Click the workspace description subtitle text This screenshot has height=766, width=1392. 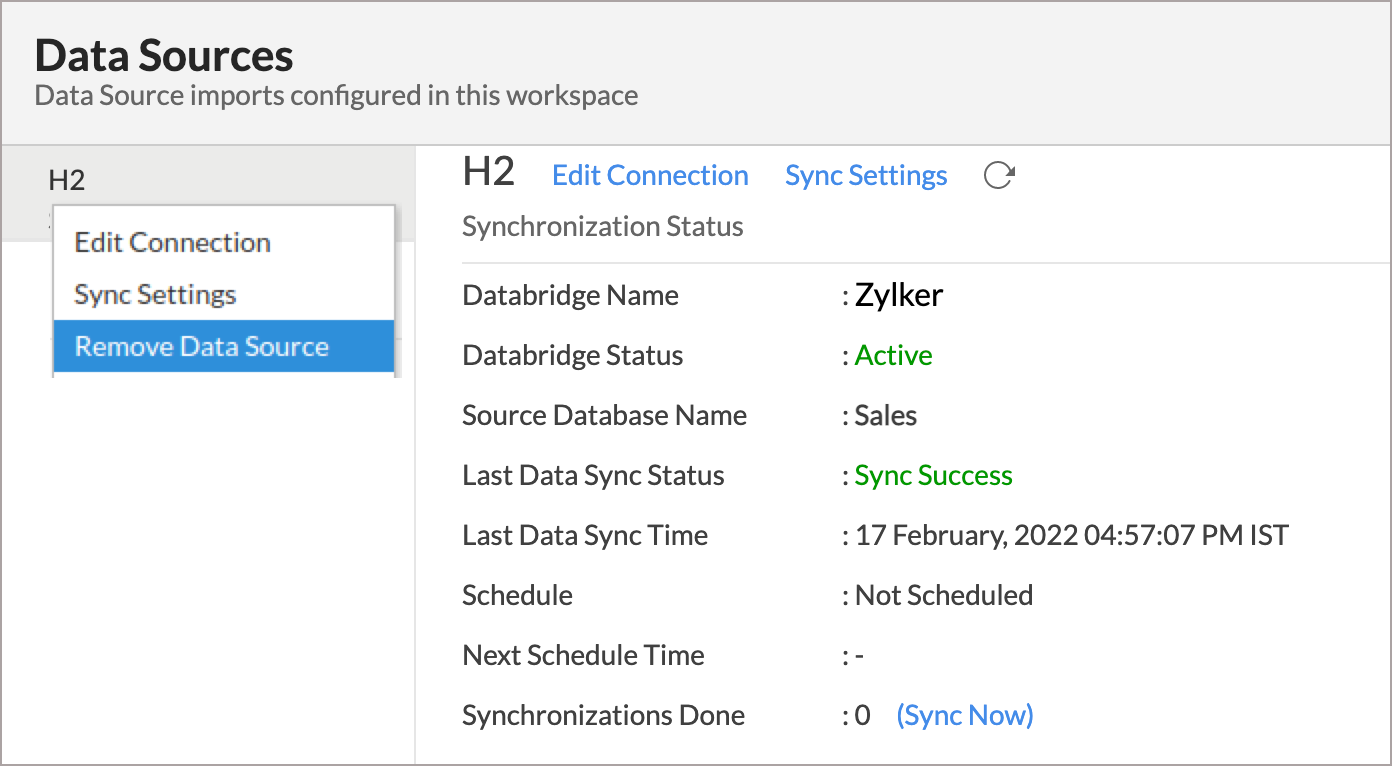pyautogui.click(x=336, y=95)
